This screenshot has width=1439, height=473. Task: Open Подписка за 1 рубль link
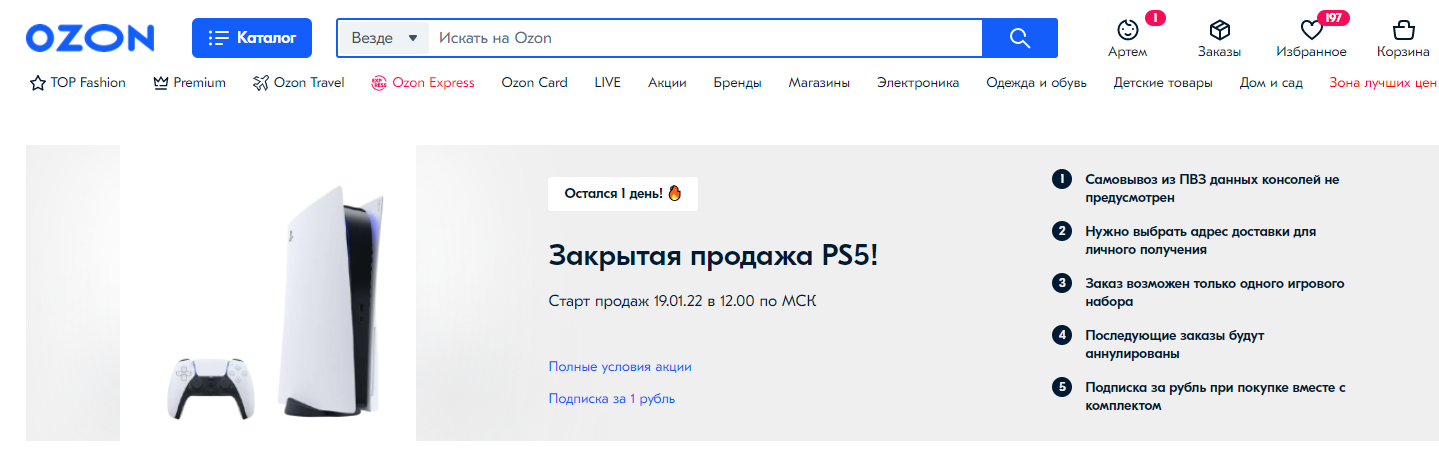(612, 399)
